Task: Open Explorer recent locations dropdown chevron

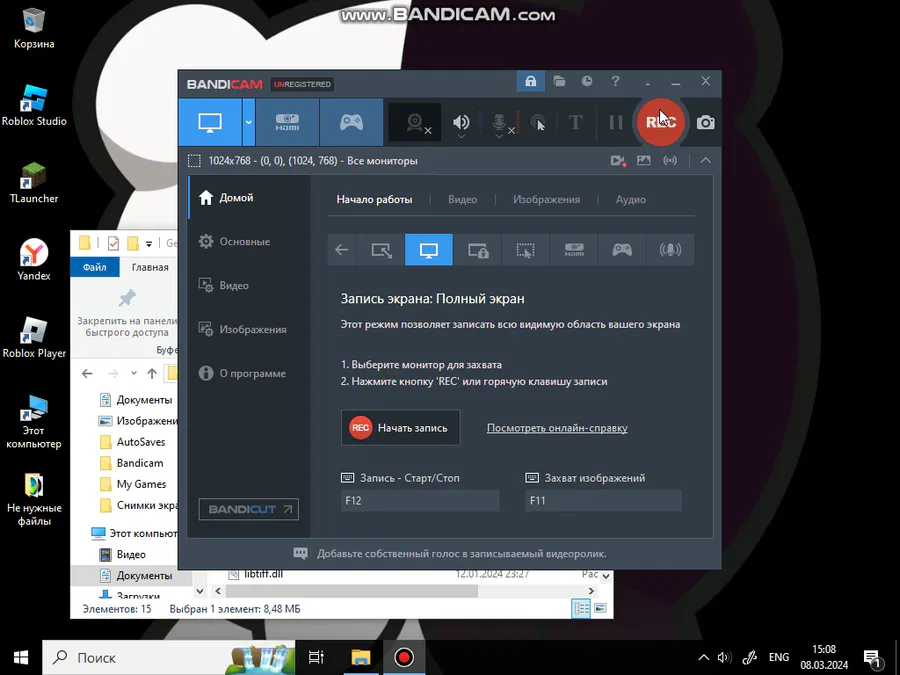Action: 133,374
